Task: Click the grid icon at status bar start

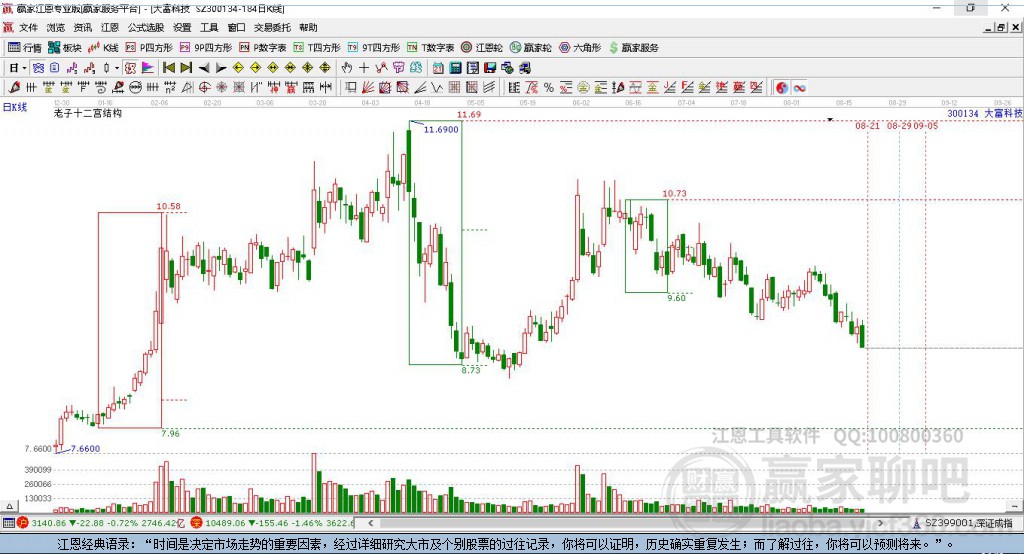Action: [8, 523]
